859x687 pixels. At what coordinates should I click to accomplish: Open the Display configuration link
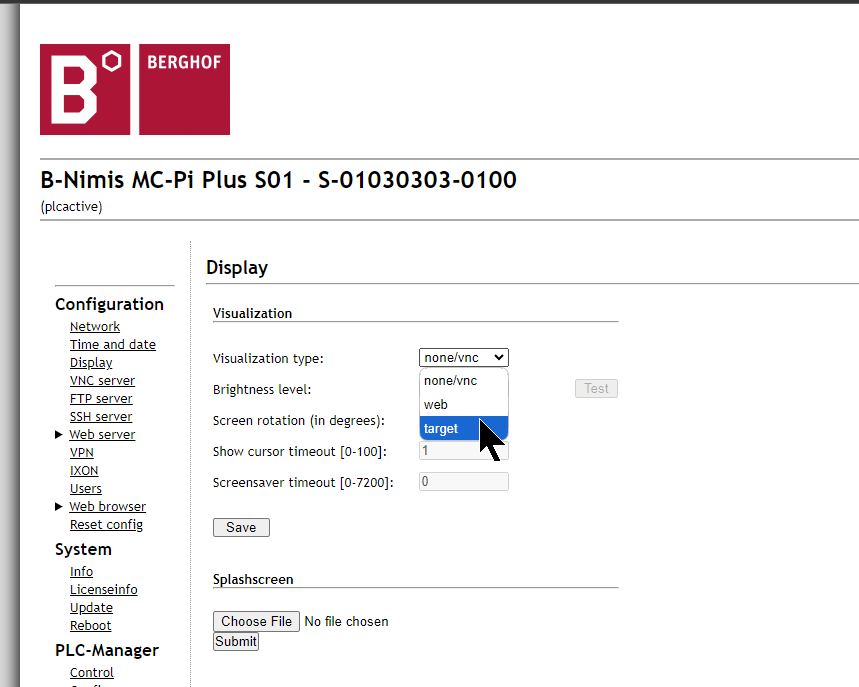click(91, 363)
